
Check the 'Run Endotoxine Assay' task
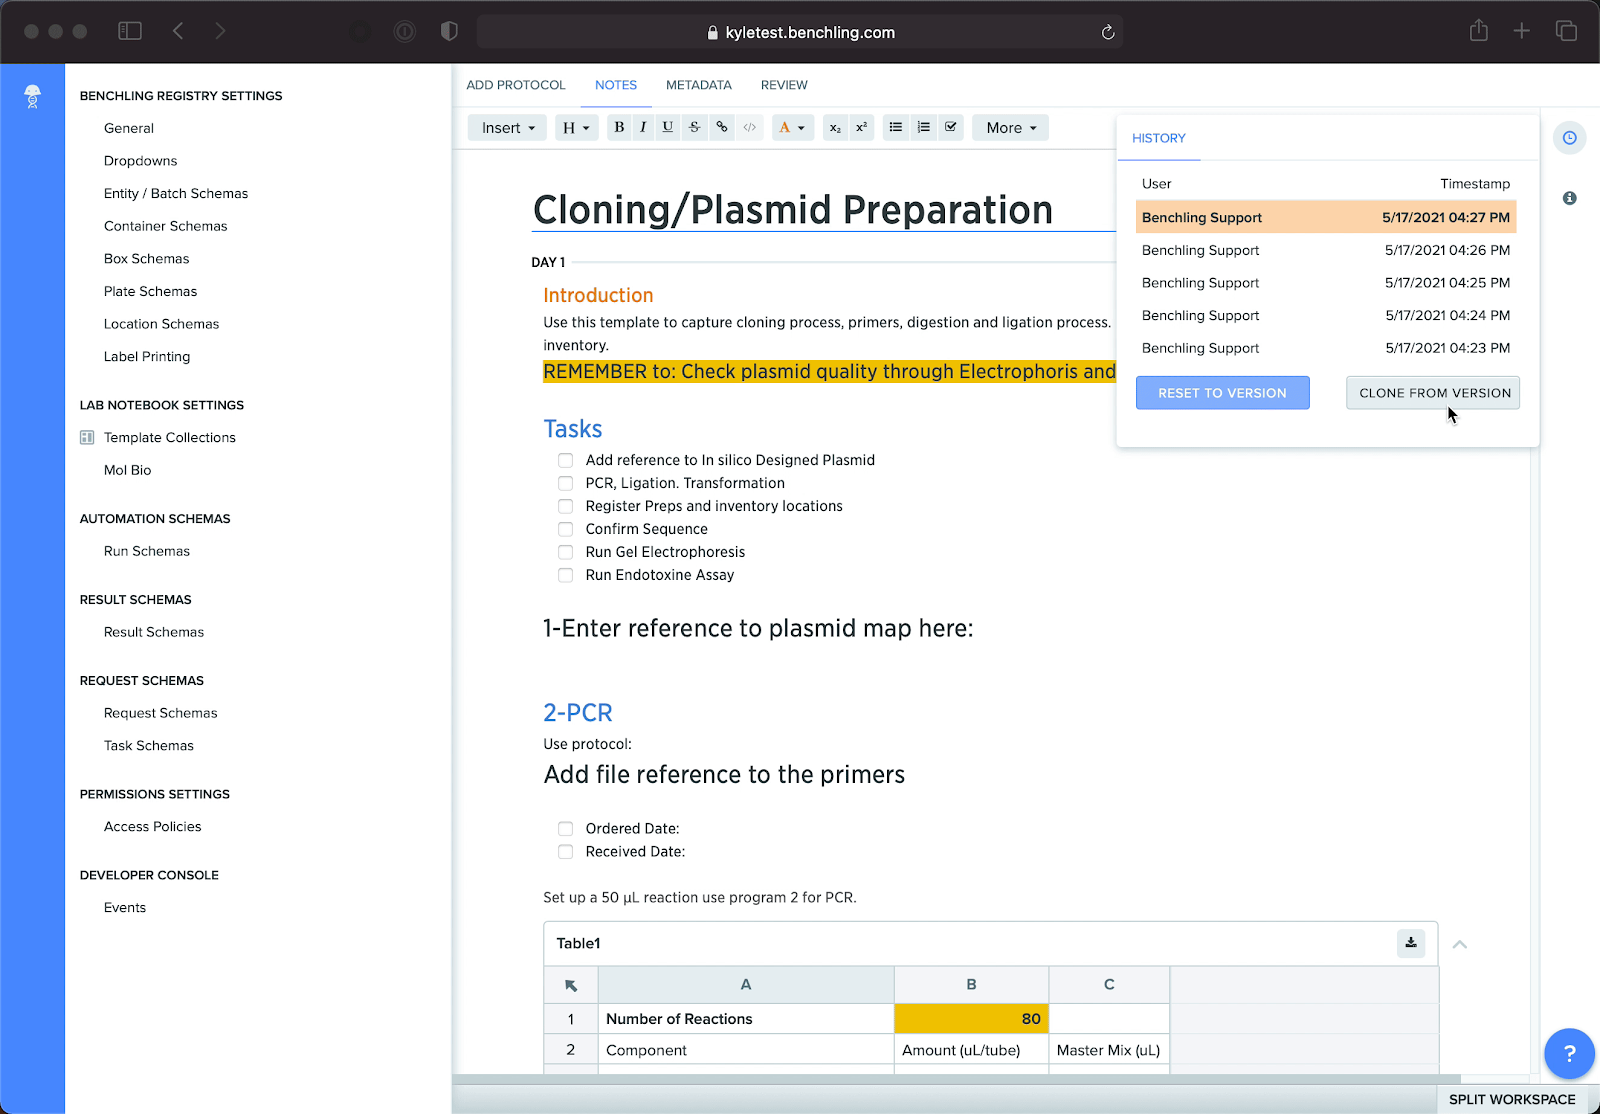coord(566,575)
